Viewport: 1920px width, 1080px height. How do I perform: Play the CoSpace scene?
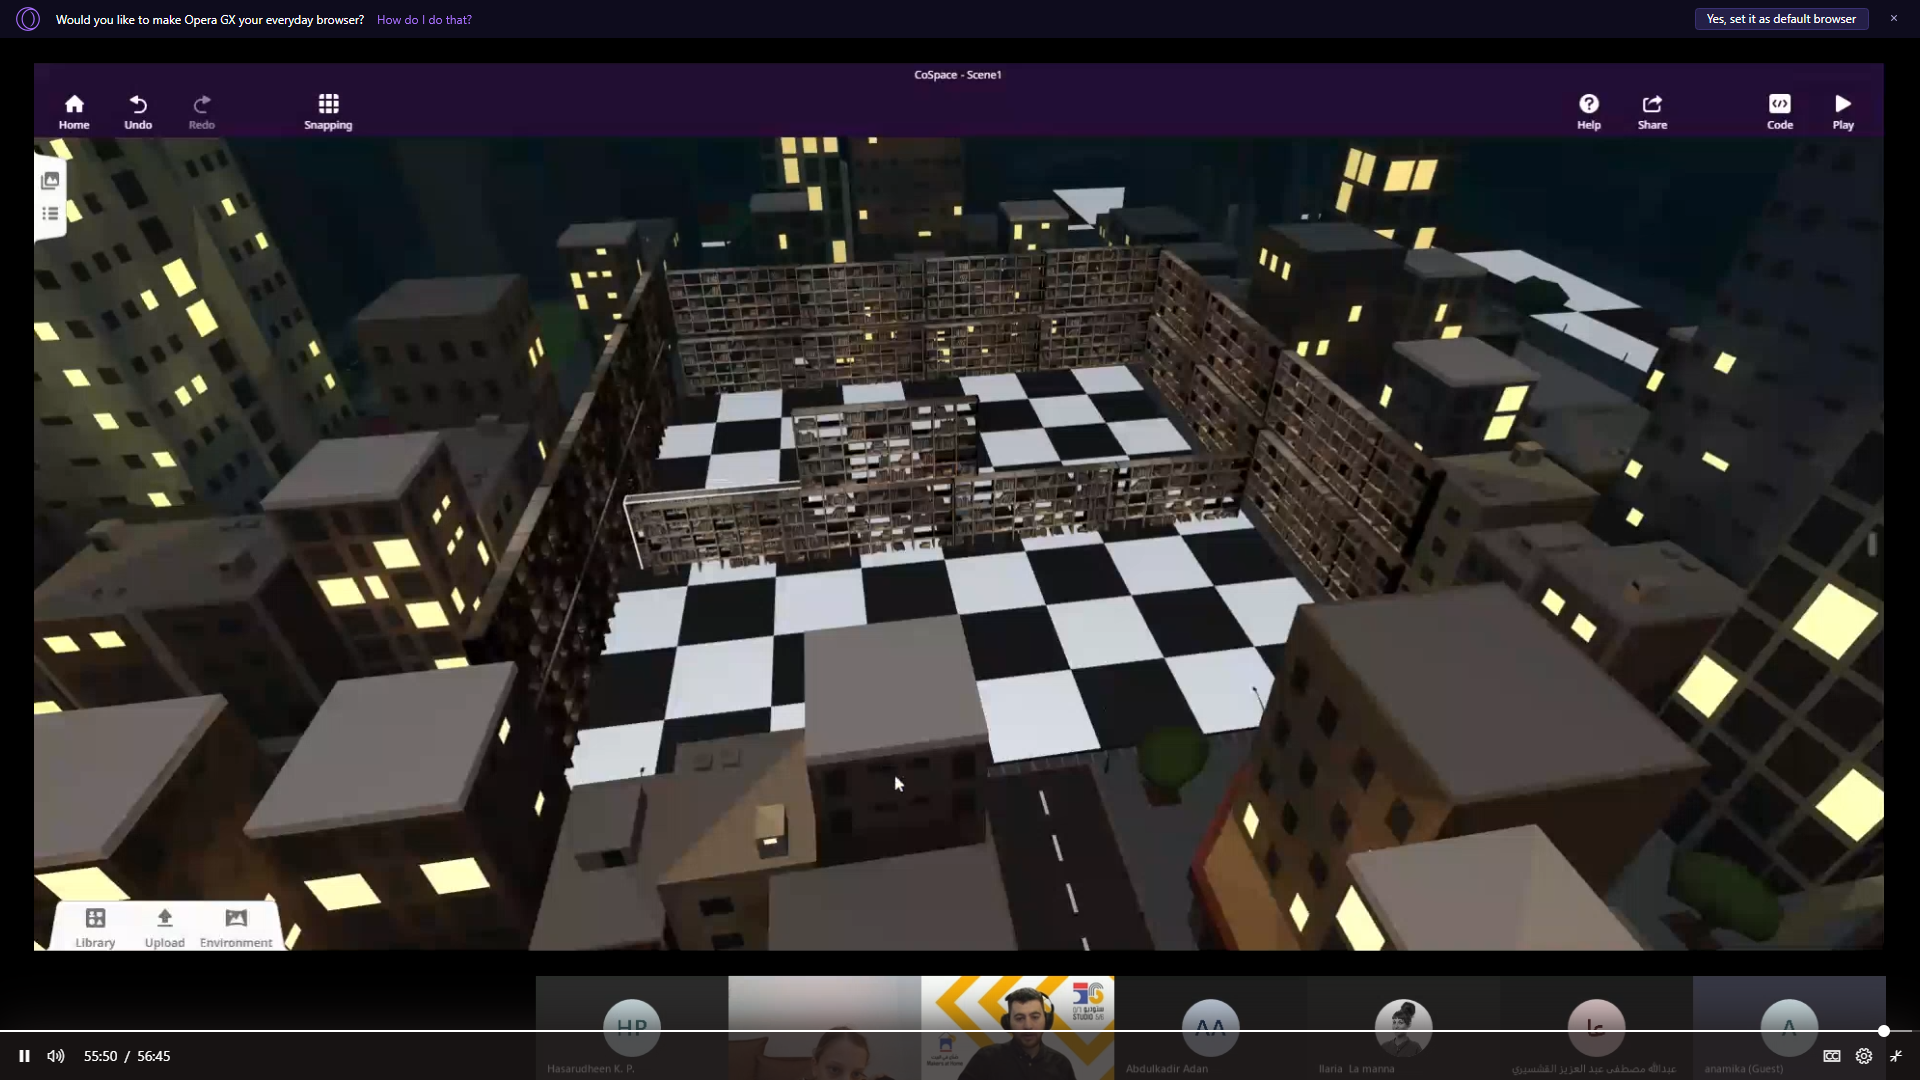[1843, 111]
